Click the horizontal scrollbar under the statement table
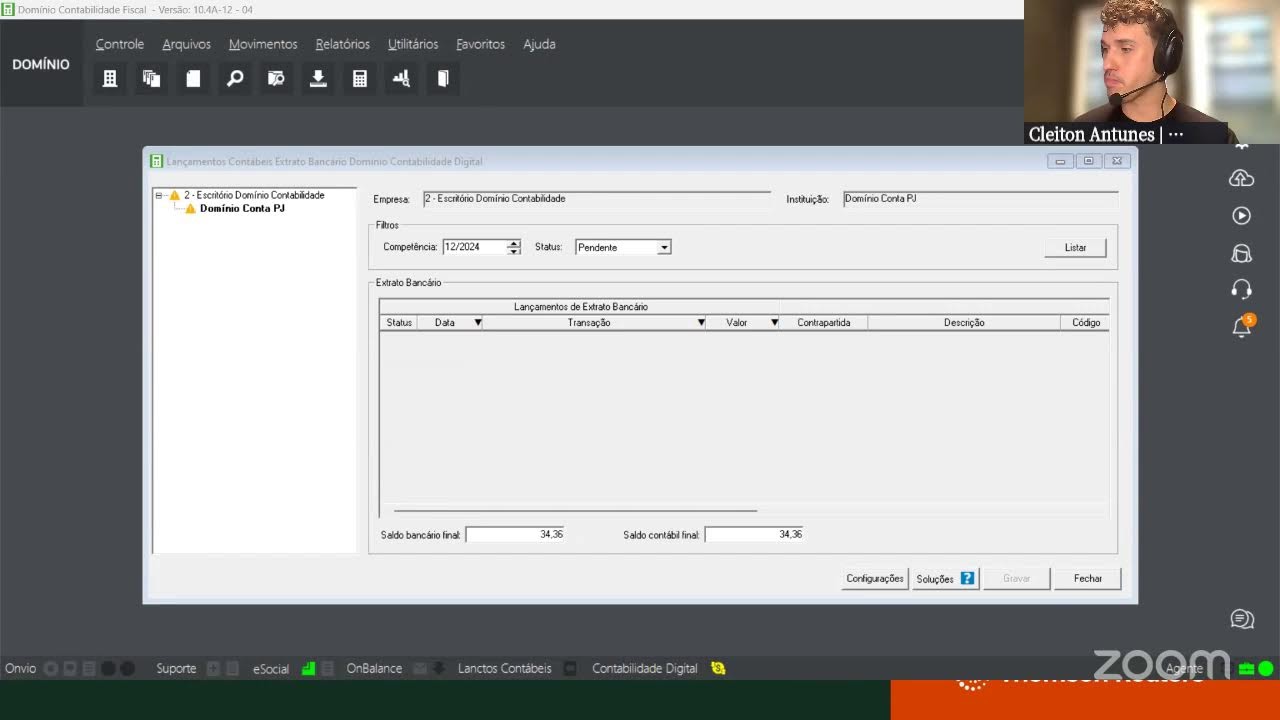 click(x=575, y=510)
